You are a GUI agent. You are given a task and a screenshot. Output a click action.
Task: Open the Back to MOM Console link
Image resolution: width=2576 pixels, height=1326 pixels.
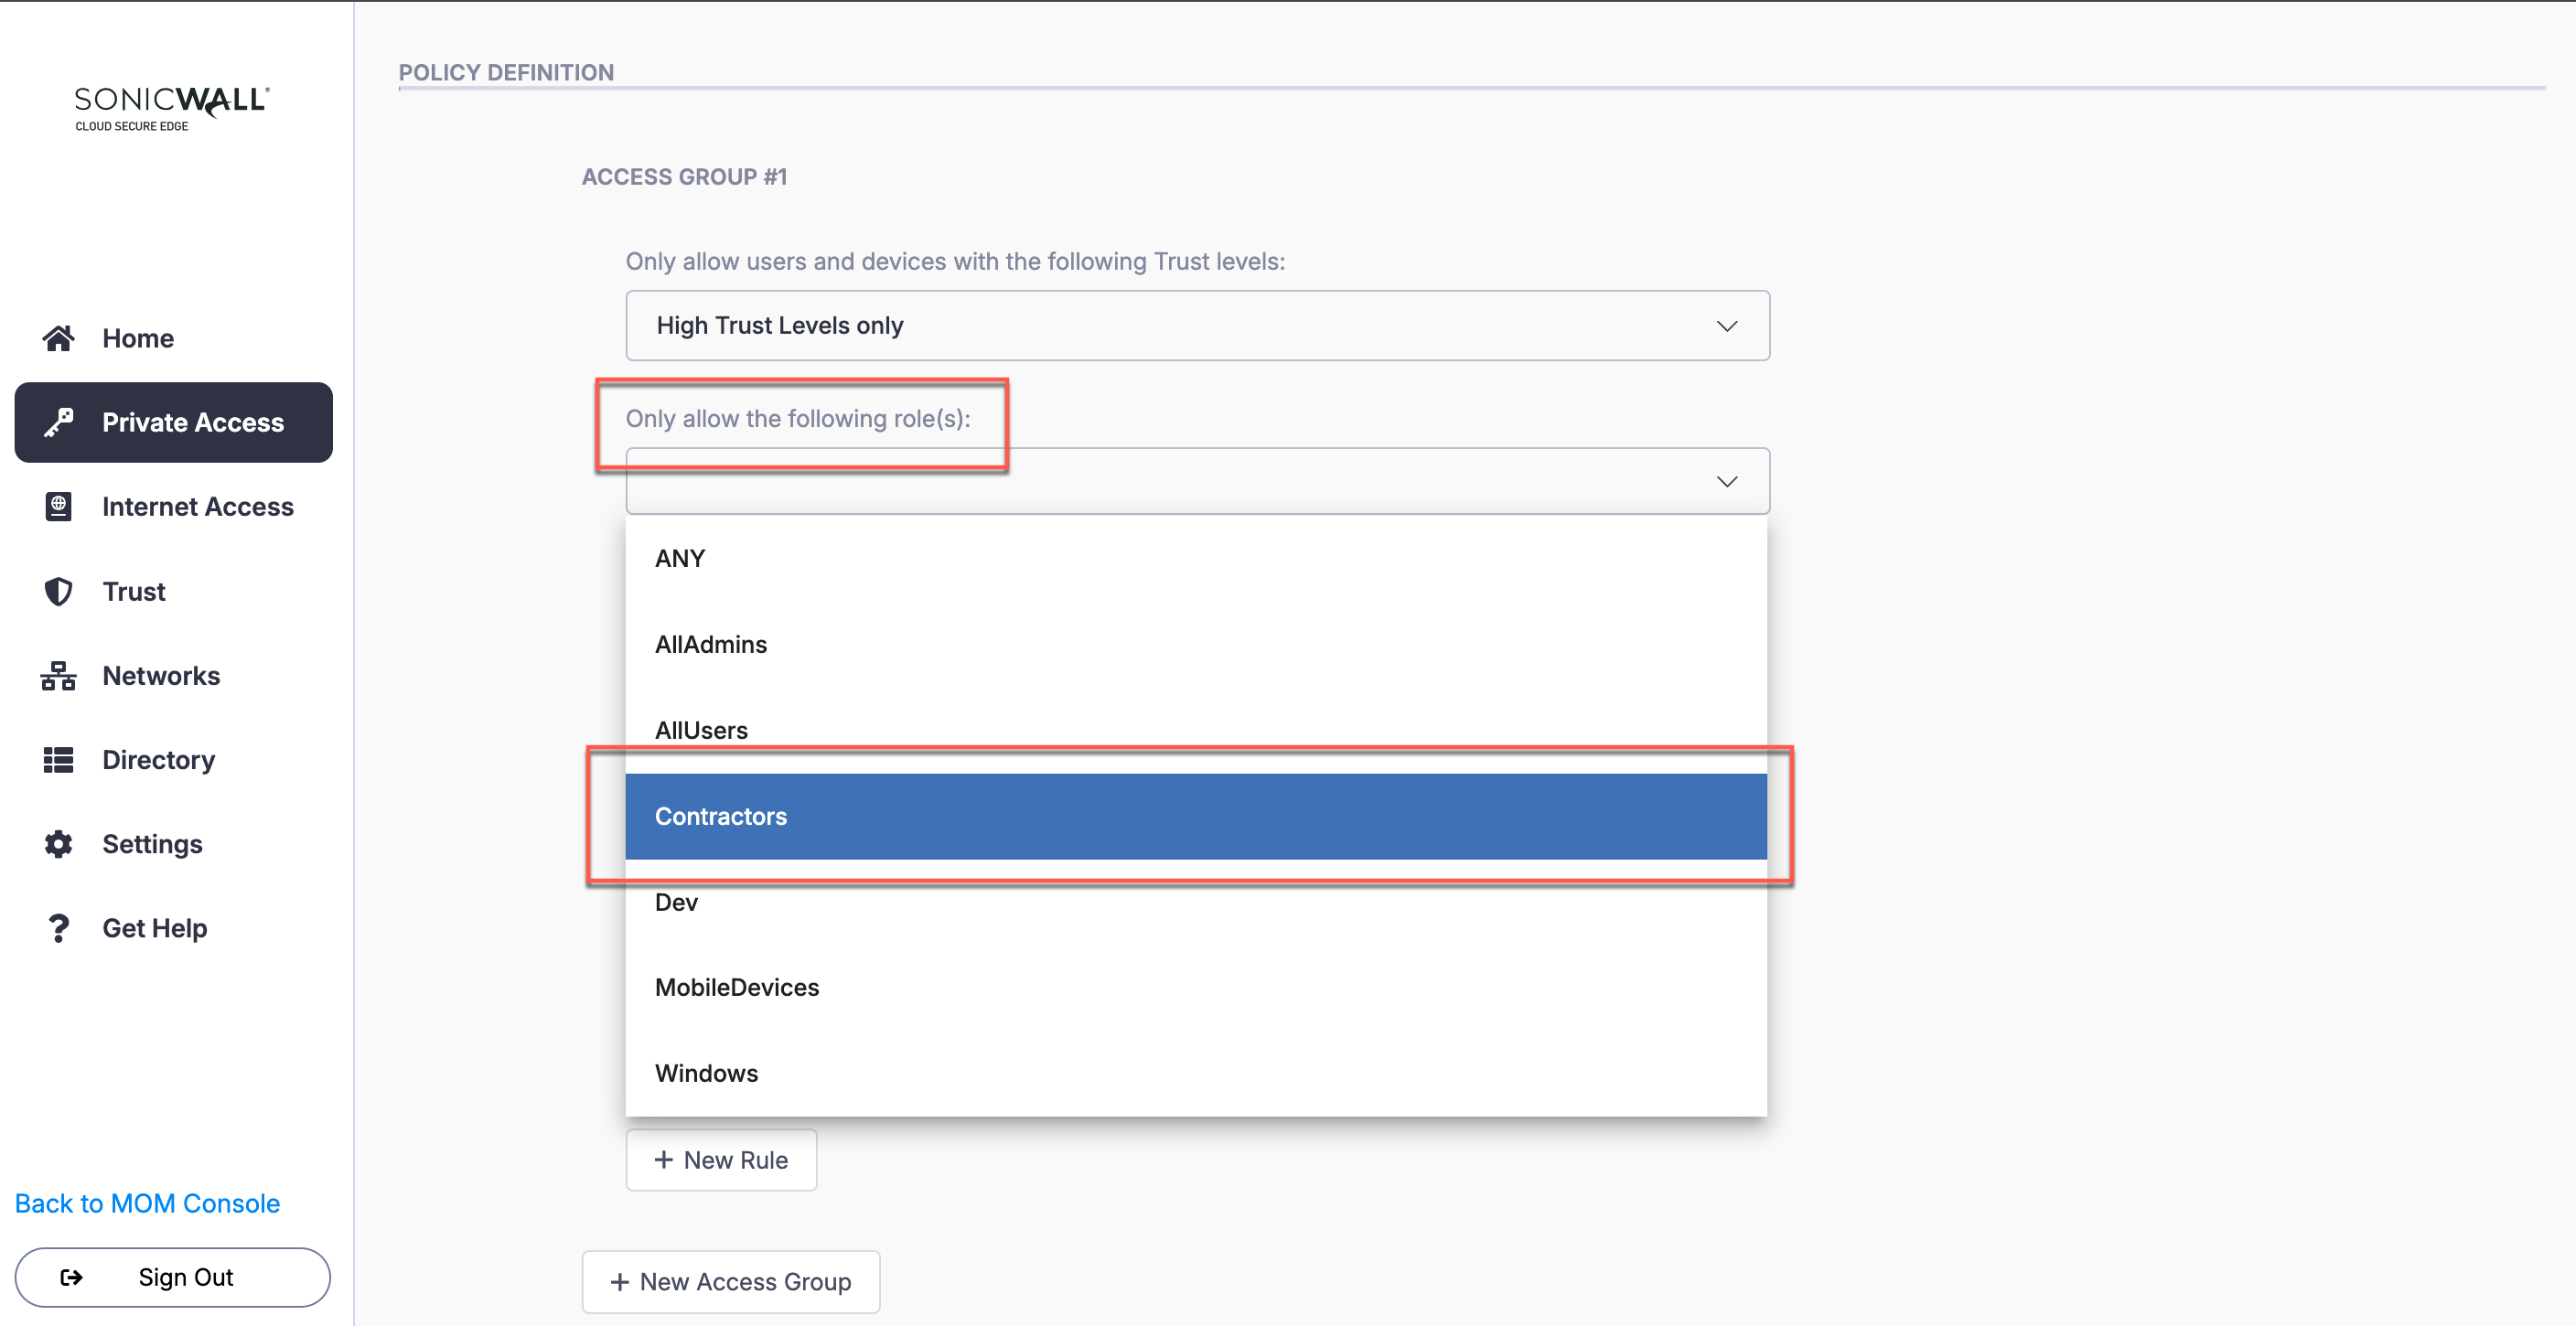click(x=147, y=1203)
